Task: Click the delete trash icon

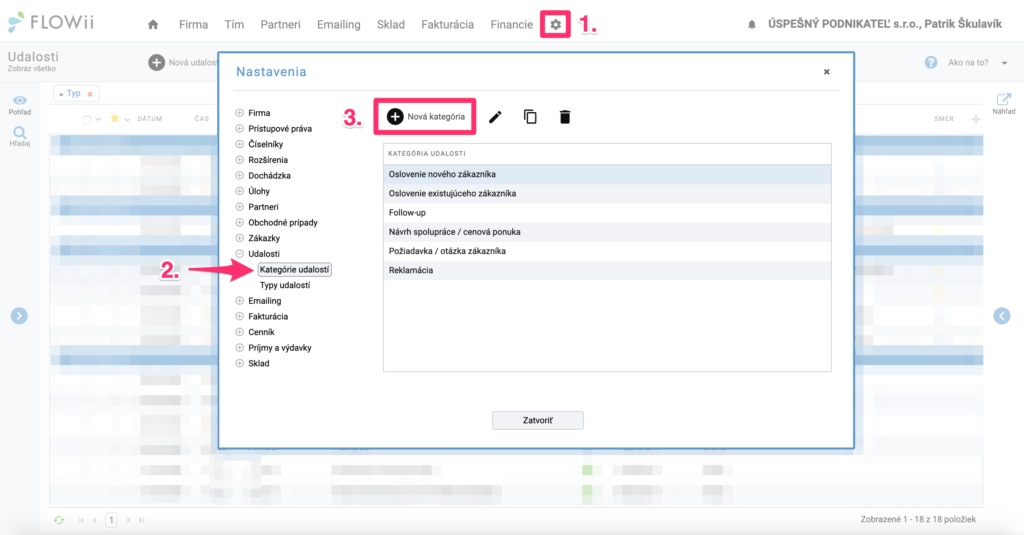Action: click(x=565, y=117)
